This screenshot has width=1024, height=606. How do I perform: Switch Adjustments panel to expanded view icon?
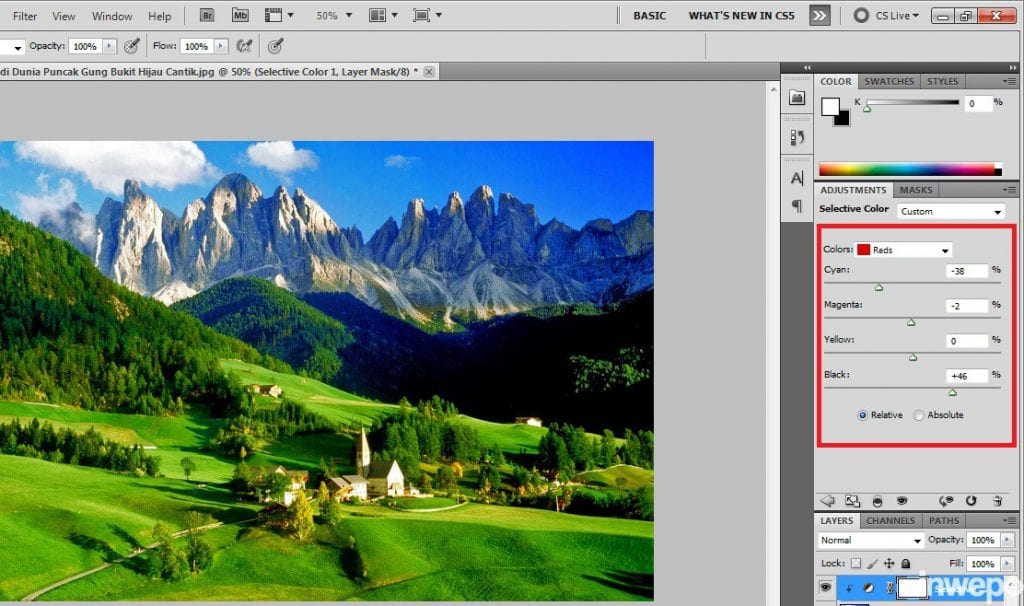pyautogui.click(x=852, y=501)
